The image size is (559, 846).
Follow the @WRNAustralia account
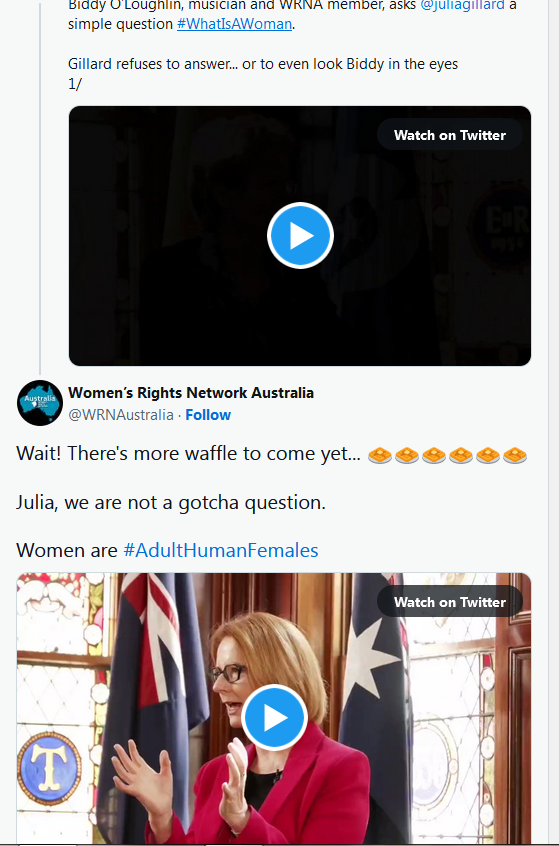208,415
